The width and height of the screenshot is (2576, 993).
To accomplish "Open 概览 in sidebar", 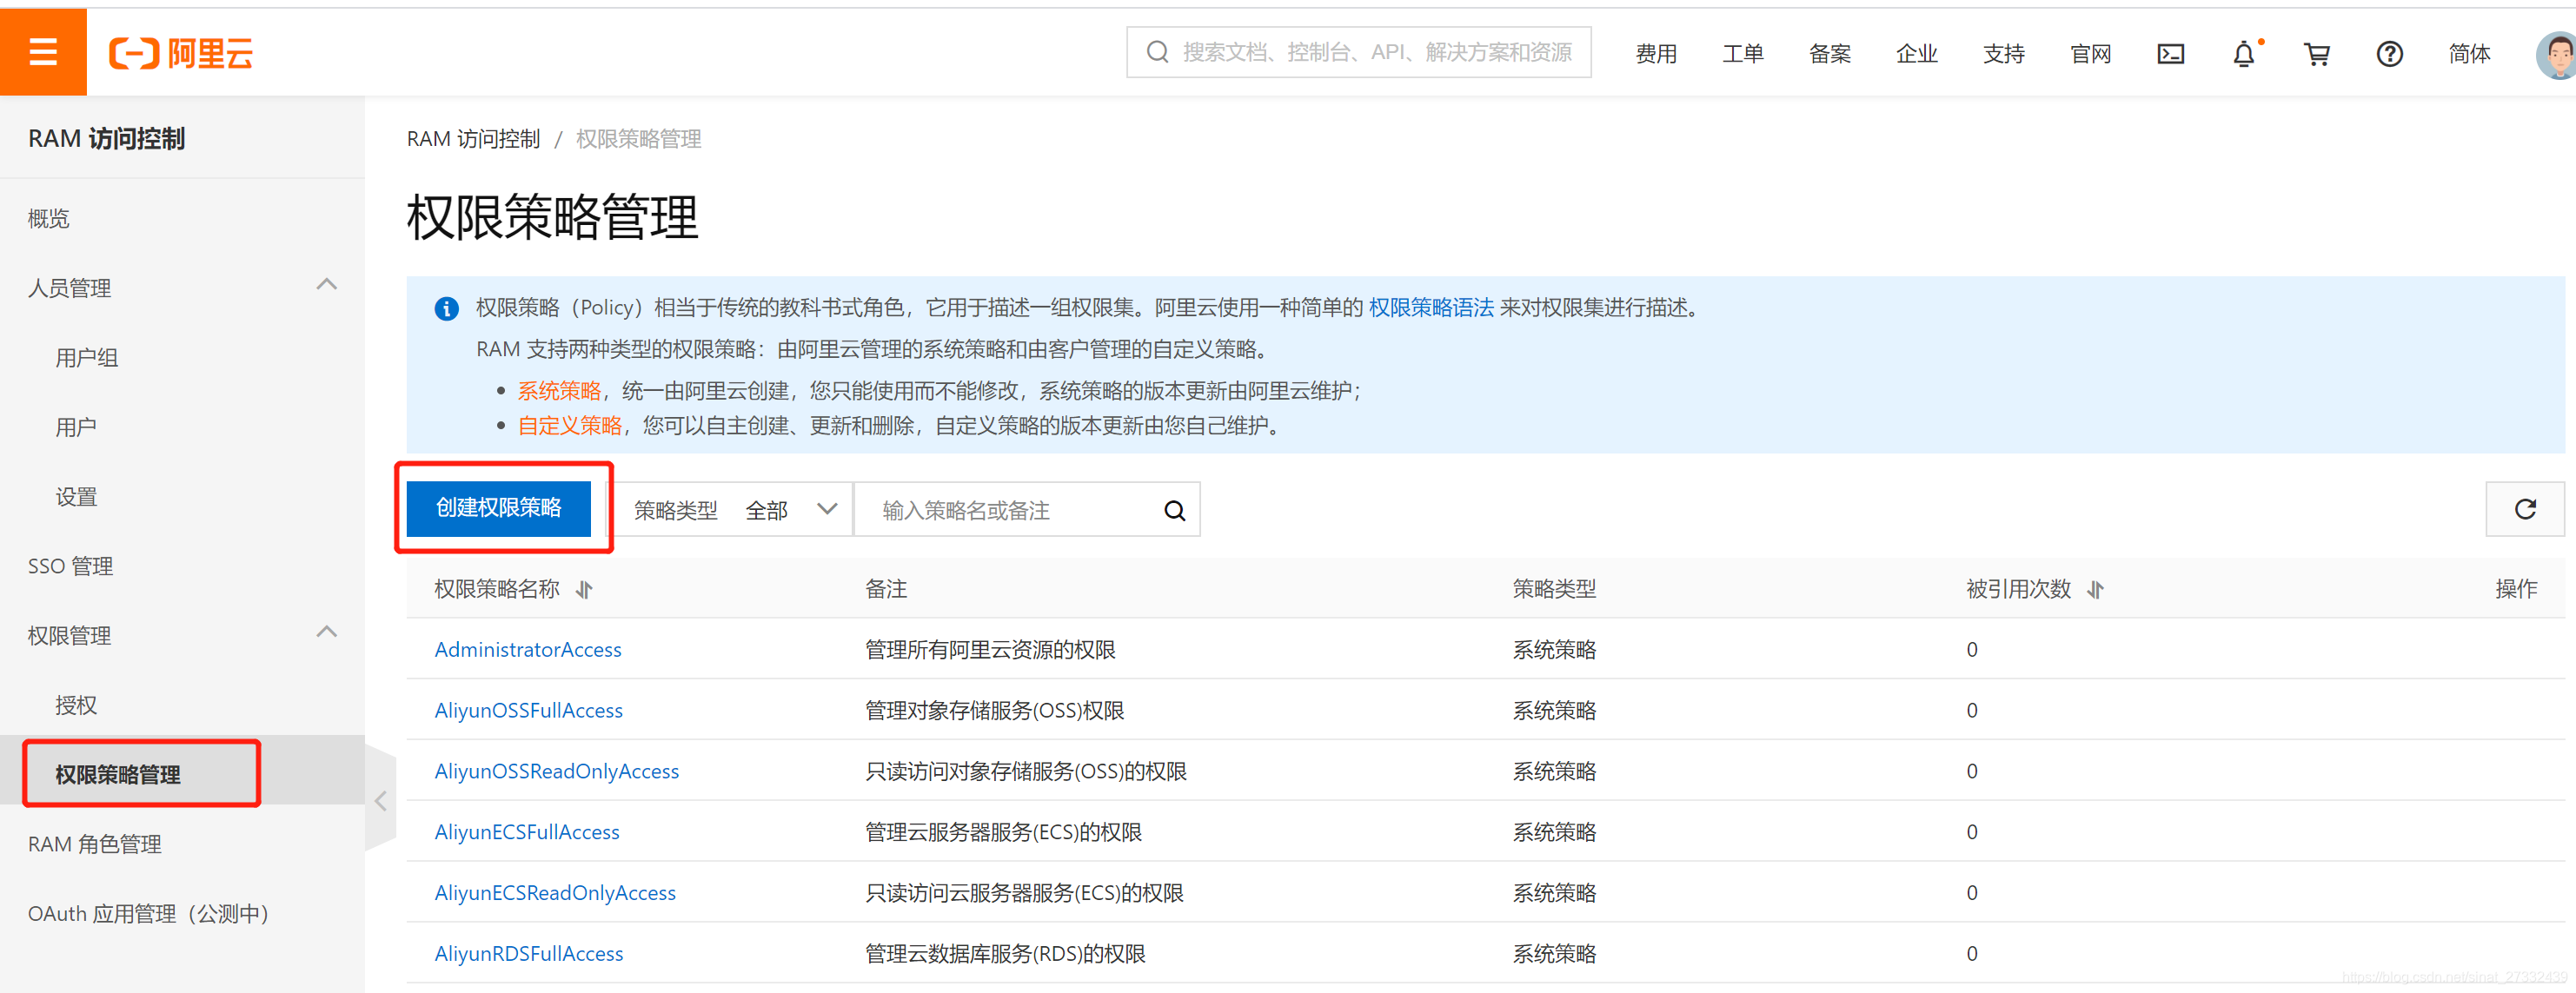I will [x=48, y=219].
